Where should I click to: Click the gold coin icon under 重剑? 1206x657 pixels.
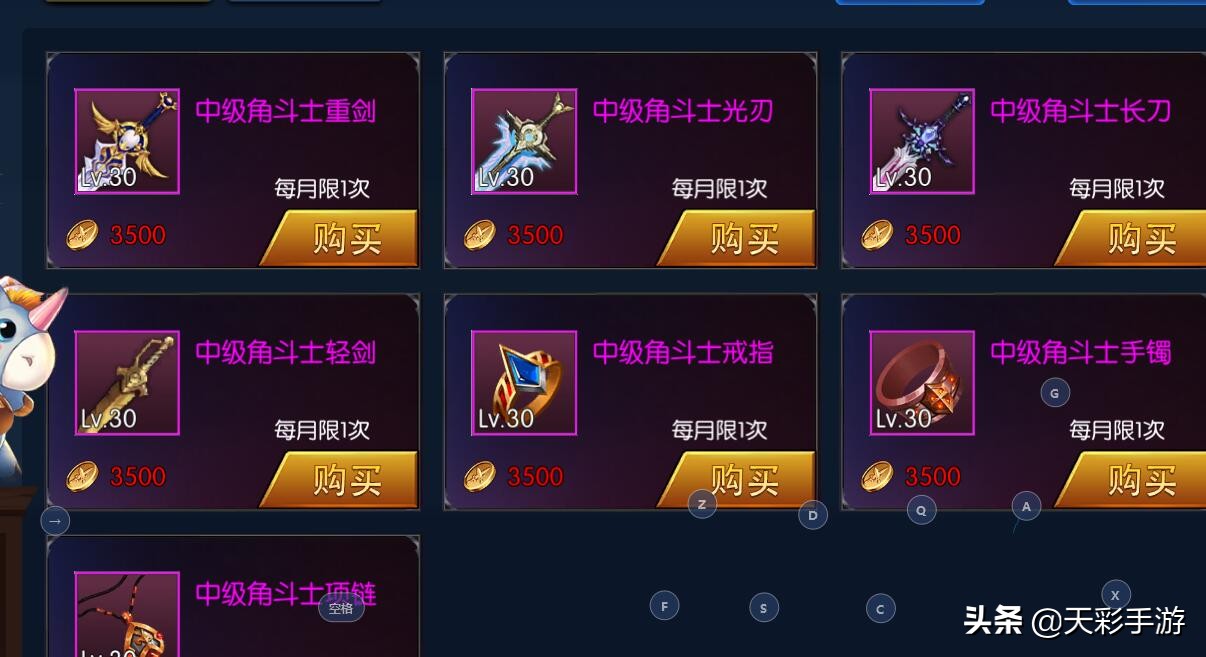click(x=82, y=236)
